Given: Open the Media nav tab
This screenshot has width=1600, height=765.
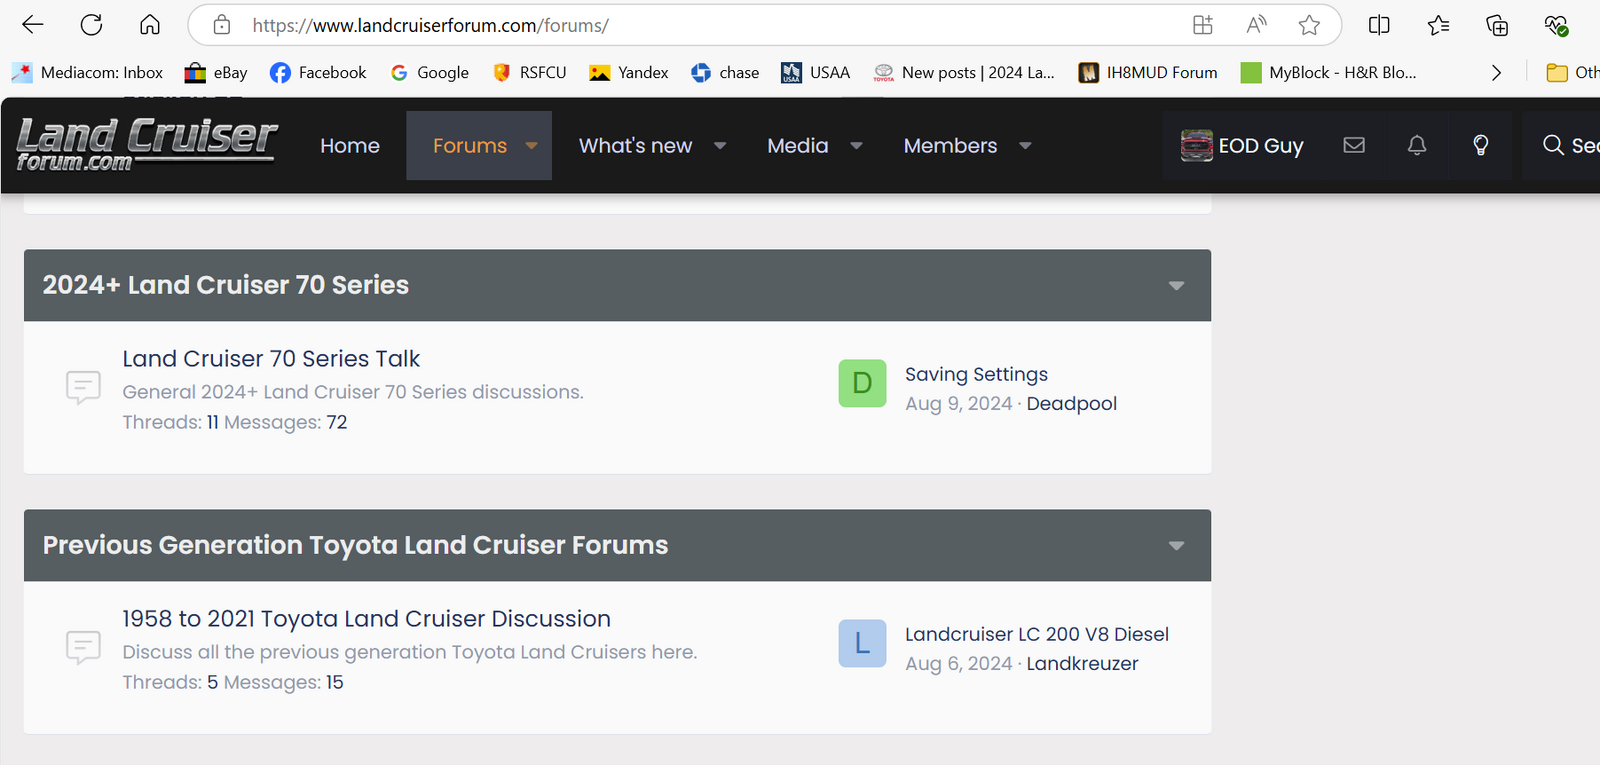Looking at the screenshot, I should pos(798,145).
